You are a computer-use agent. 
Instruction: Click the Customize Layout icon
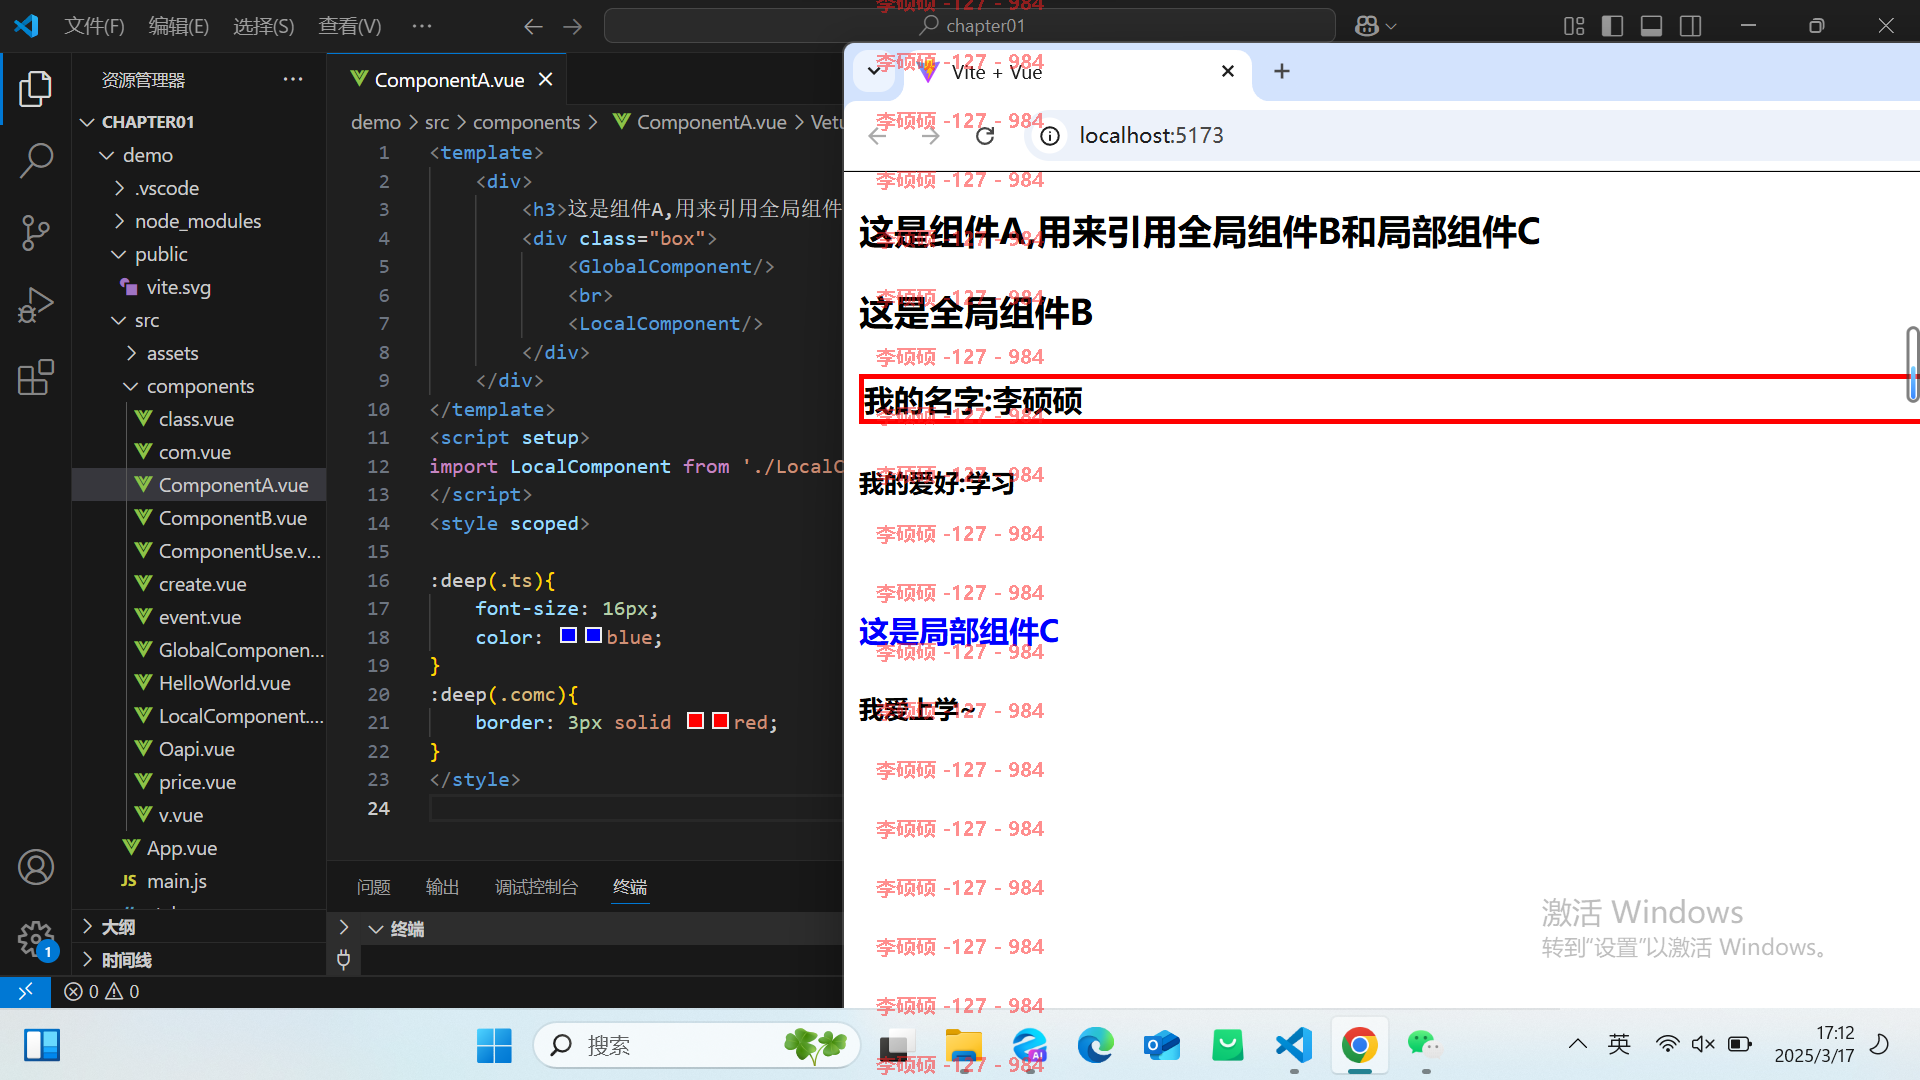1574,26
